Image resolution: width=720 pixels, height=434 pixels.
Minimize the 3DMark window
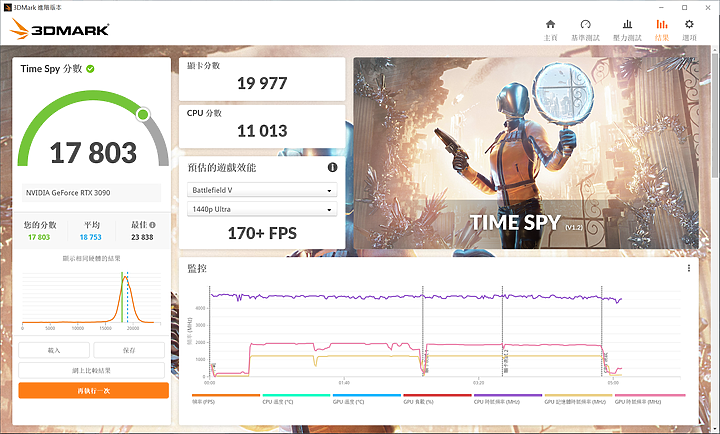pos(661,7)
